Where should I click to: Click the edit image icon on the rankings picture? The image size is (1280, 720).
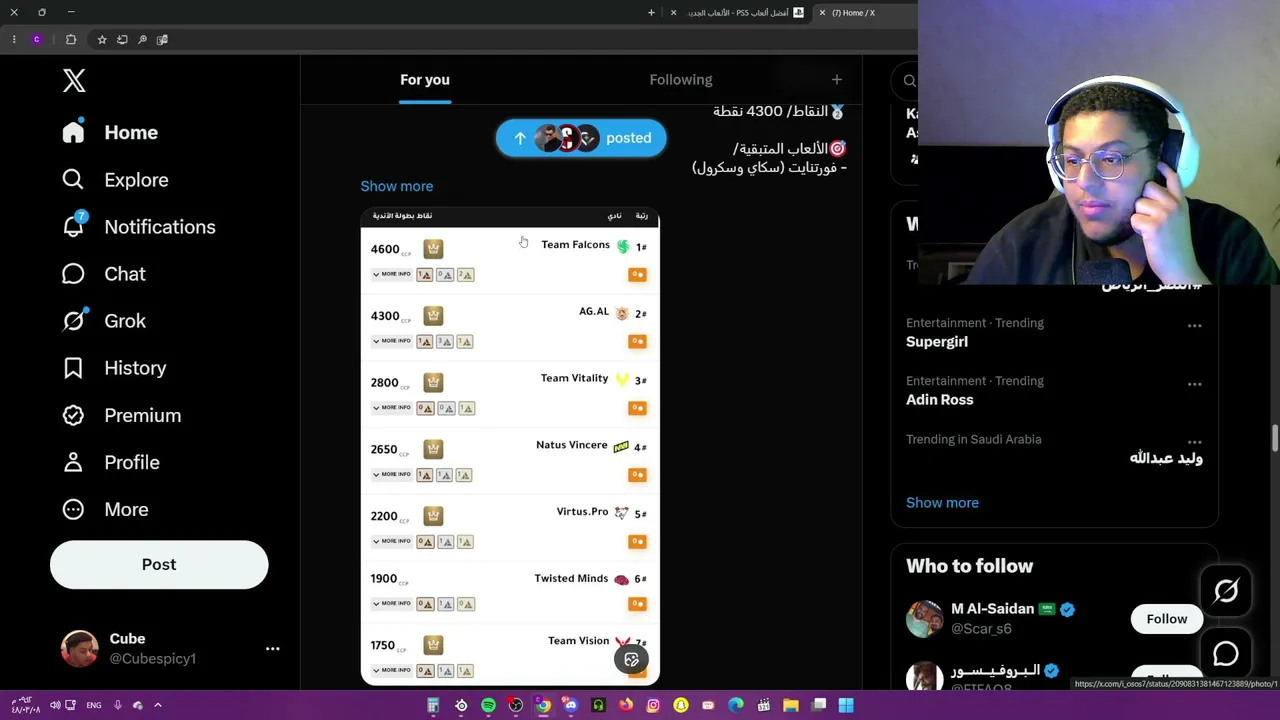[x=631, y=660]
